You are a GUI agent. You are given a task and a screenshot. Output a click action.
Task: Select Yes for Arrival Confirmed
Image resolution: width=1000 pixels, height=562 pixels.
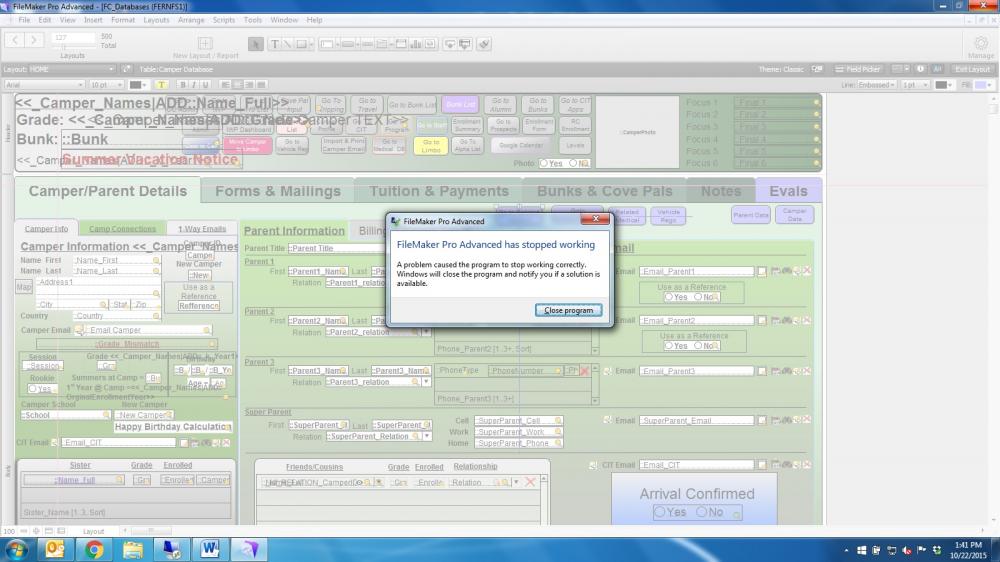pyautogui.click(x=660, y=513)
